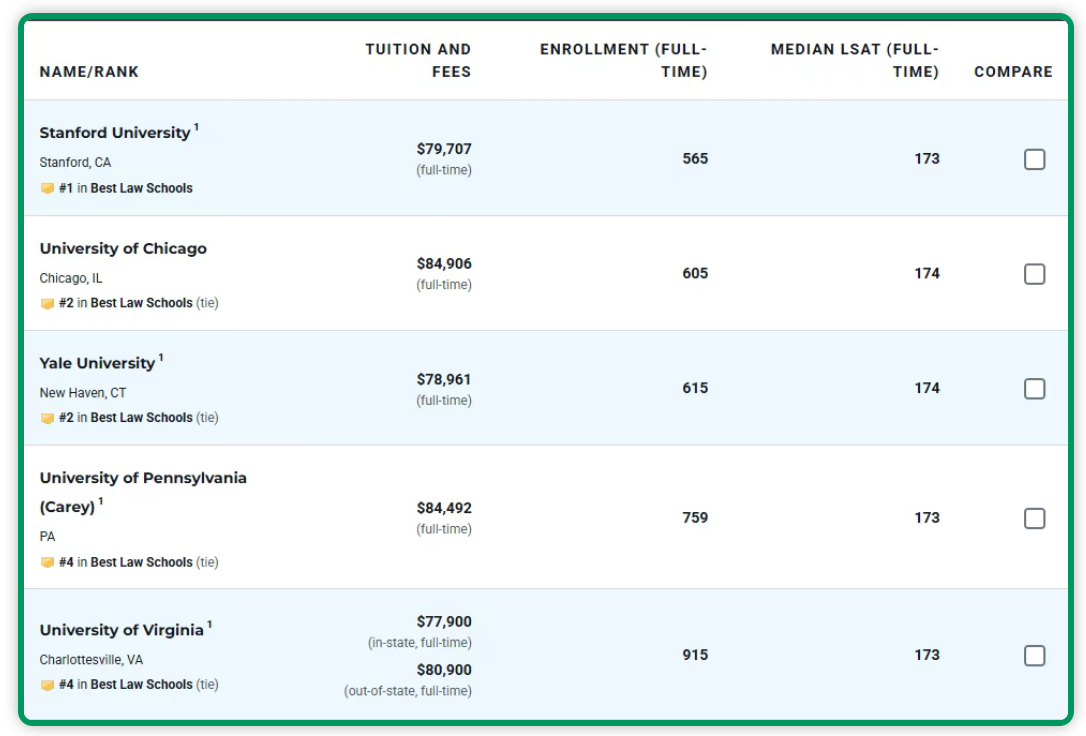Open the Stanford University school link

click(115, 133)
